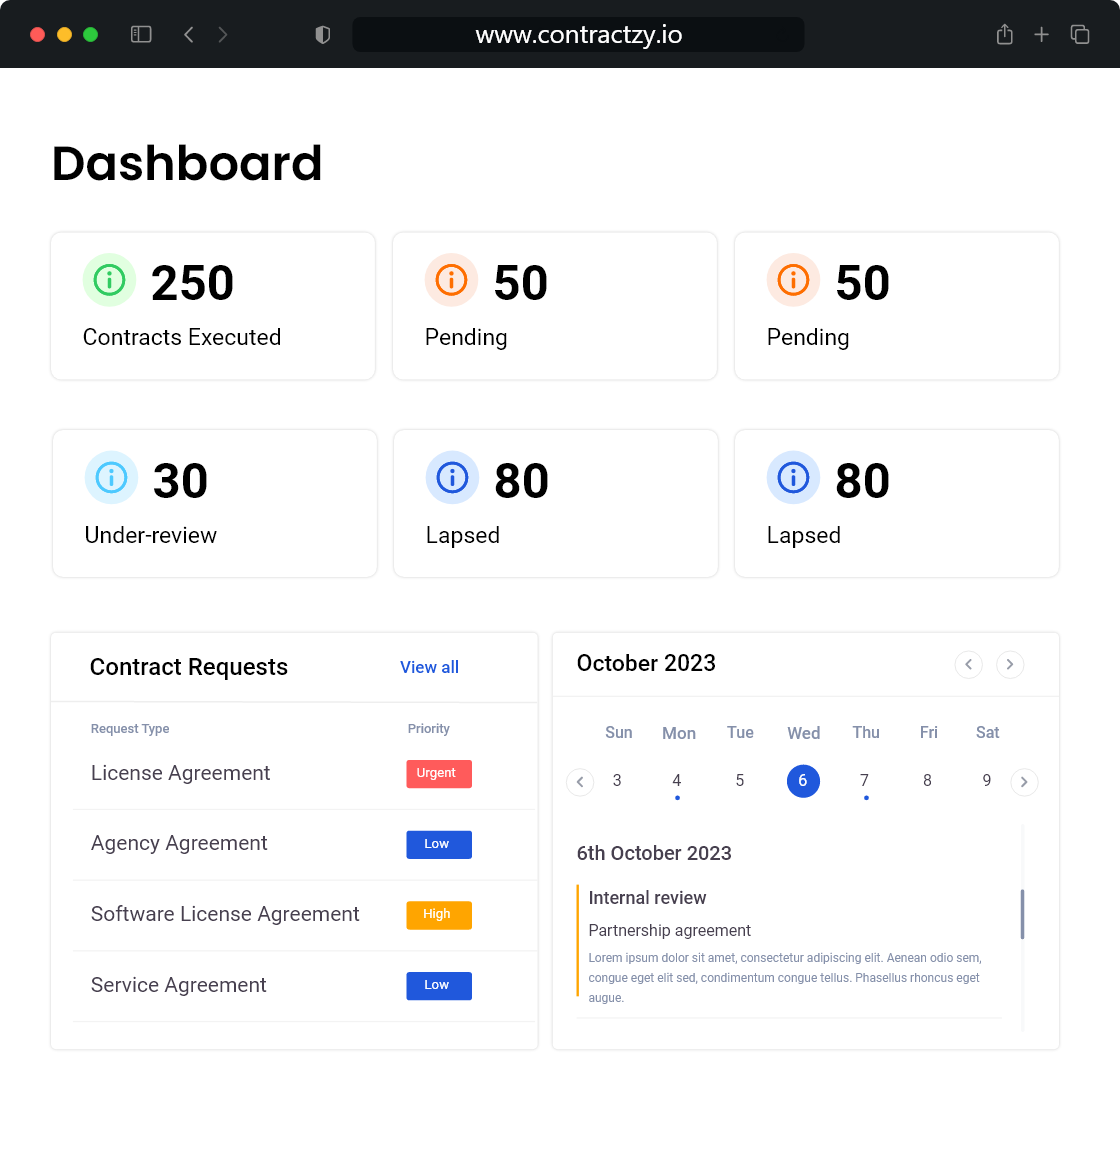Click the Urgent badge on License Agreement
Screen dimensions: 1120x1160
click(439, 773)
